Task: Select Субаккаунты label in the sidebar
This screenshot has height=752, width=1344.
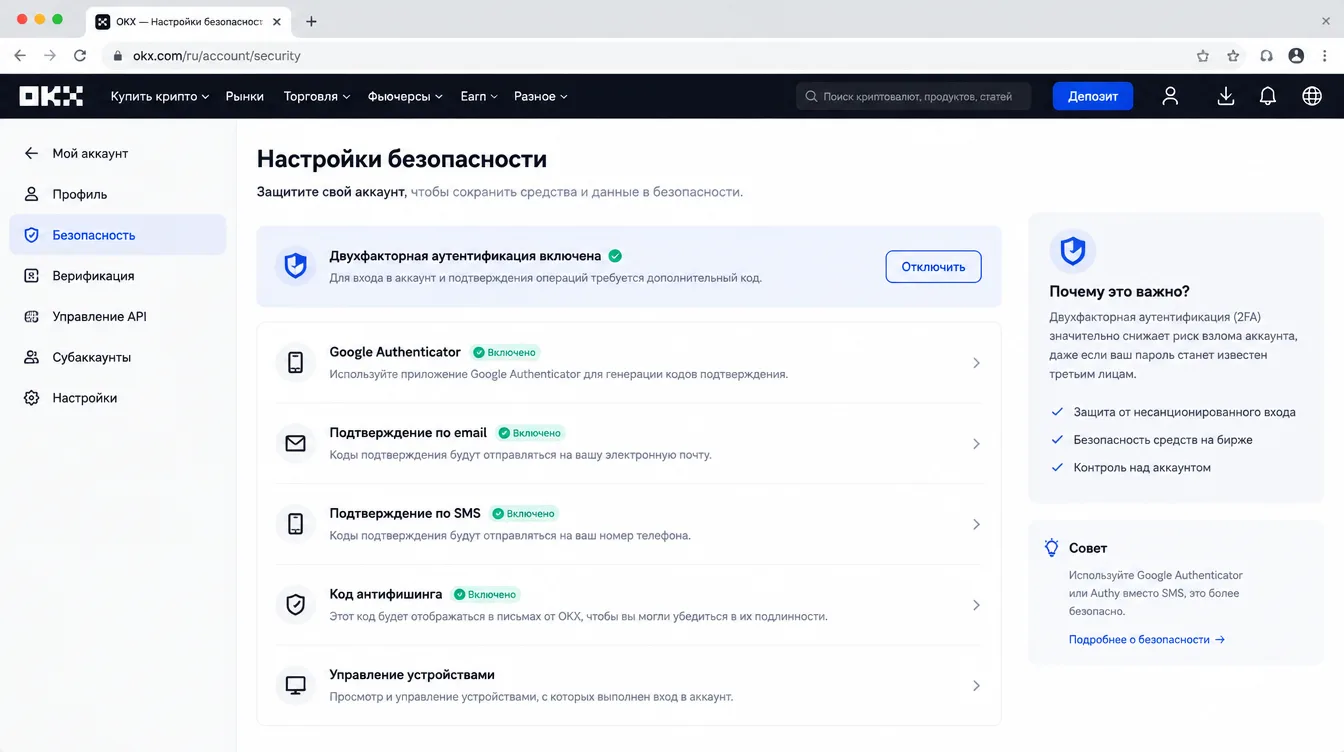Action: [92, 357]
